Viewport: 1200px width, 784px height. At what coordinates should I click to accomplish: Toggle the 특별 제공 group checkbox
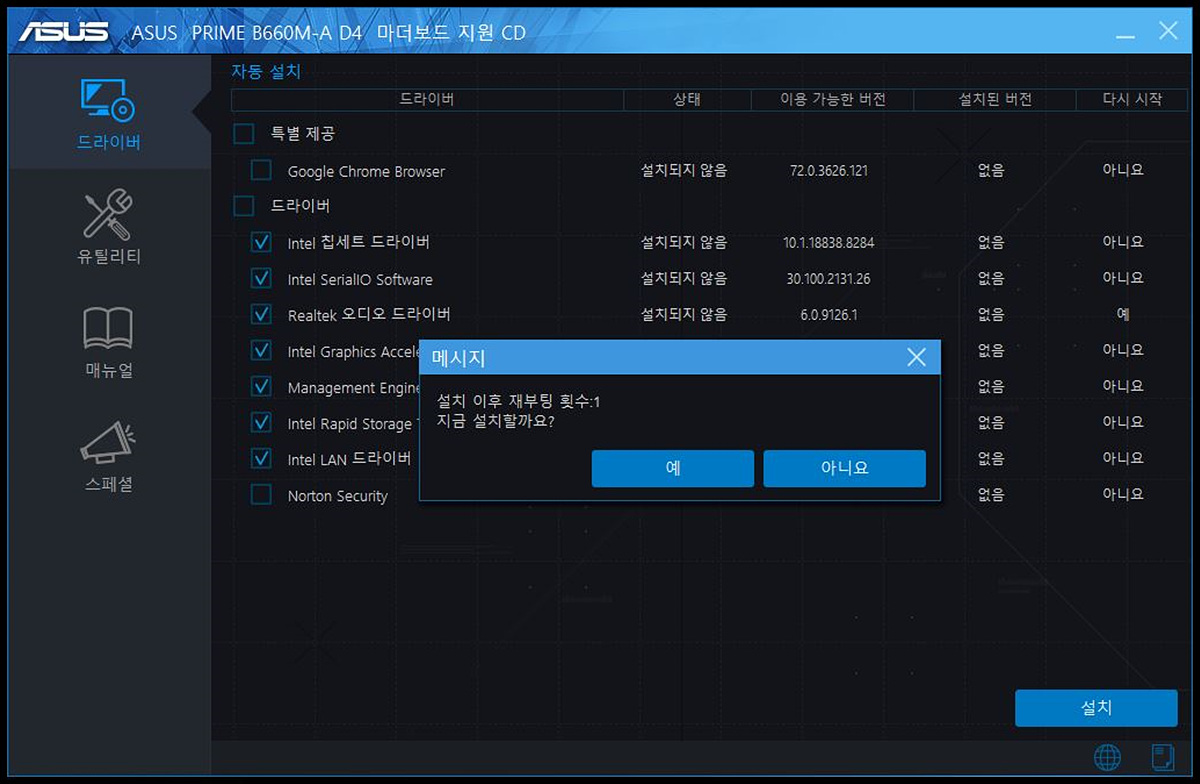coord(244,134)
